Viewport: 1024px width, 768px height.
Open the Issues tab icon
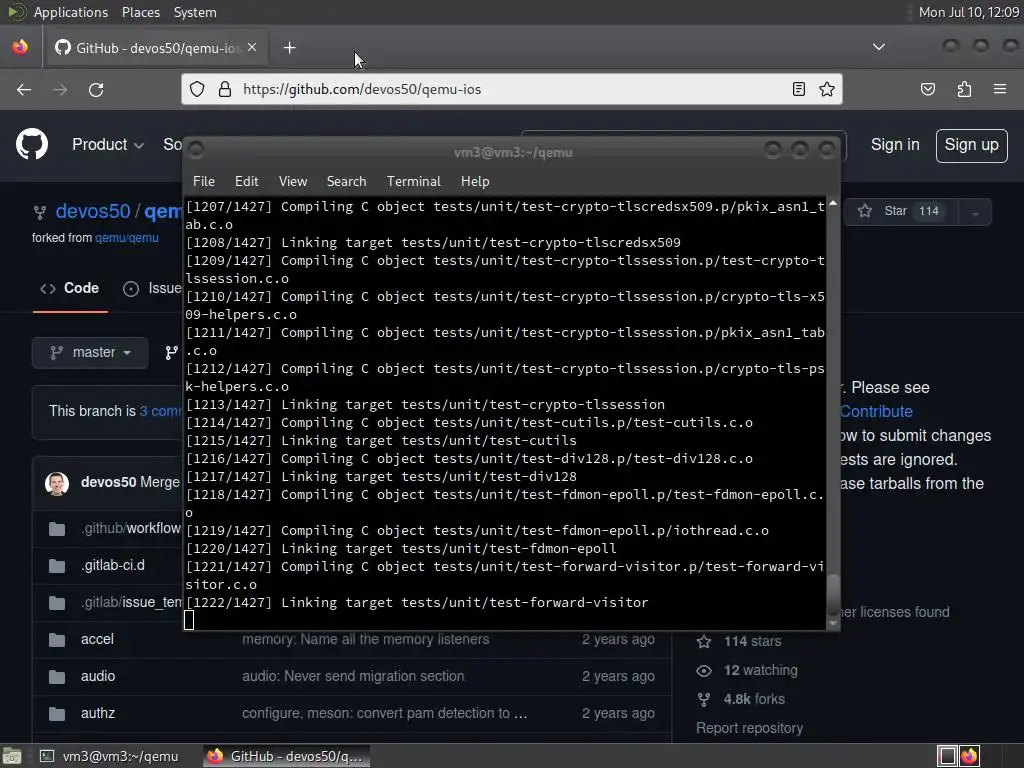tap(131, 289)
